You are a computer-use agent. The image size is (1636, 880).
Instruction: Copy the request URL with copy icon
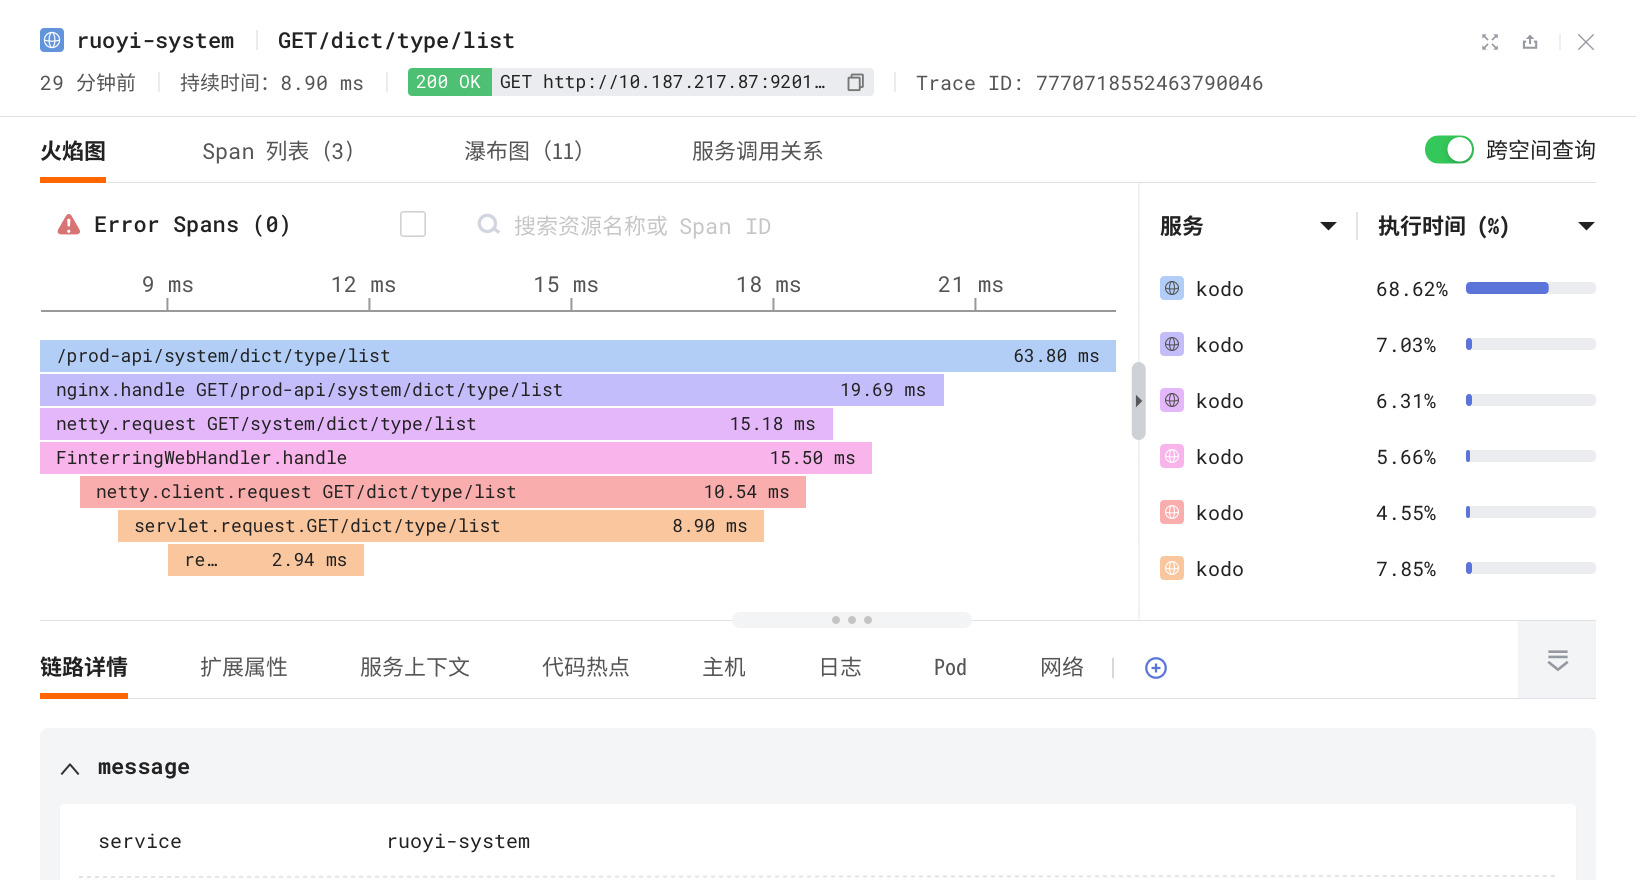(x=855, y=83)
